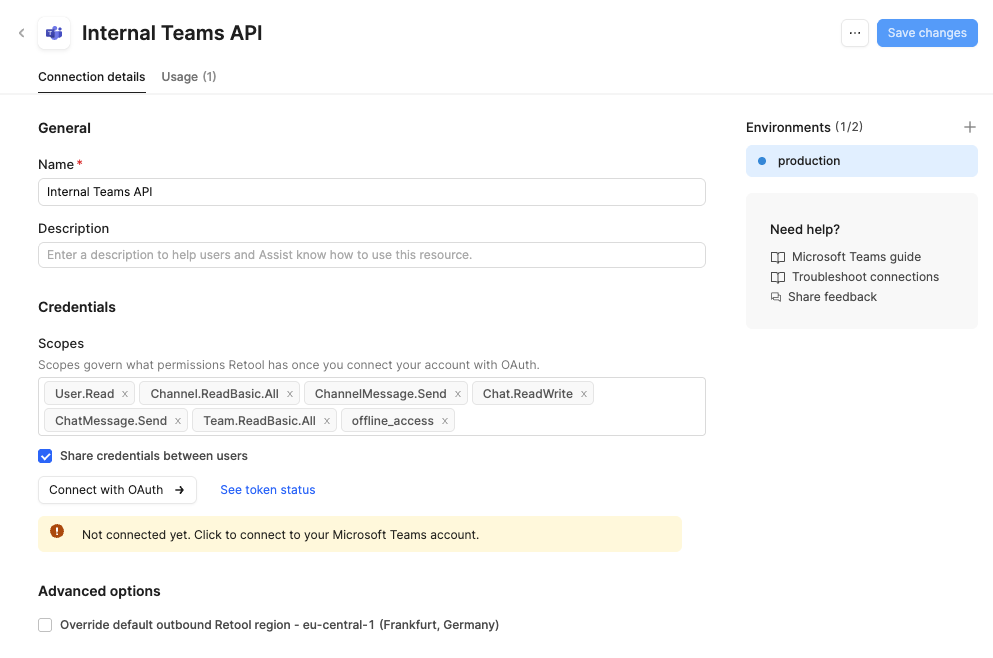The image size is (993, 658).
Task: Uncheck Share credentials between users
Action: (45, 456)
